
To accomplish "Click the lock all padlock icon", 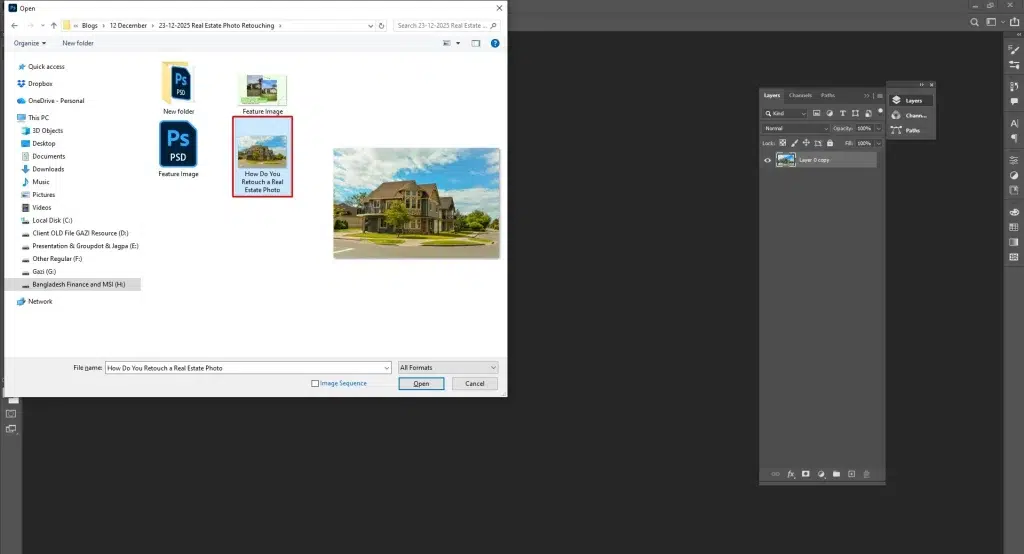I will click(830, 143).
